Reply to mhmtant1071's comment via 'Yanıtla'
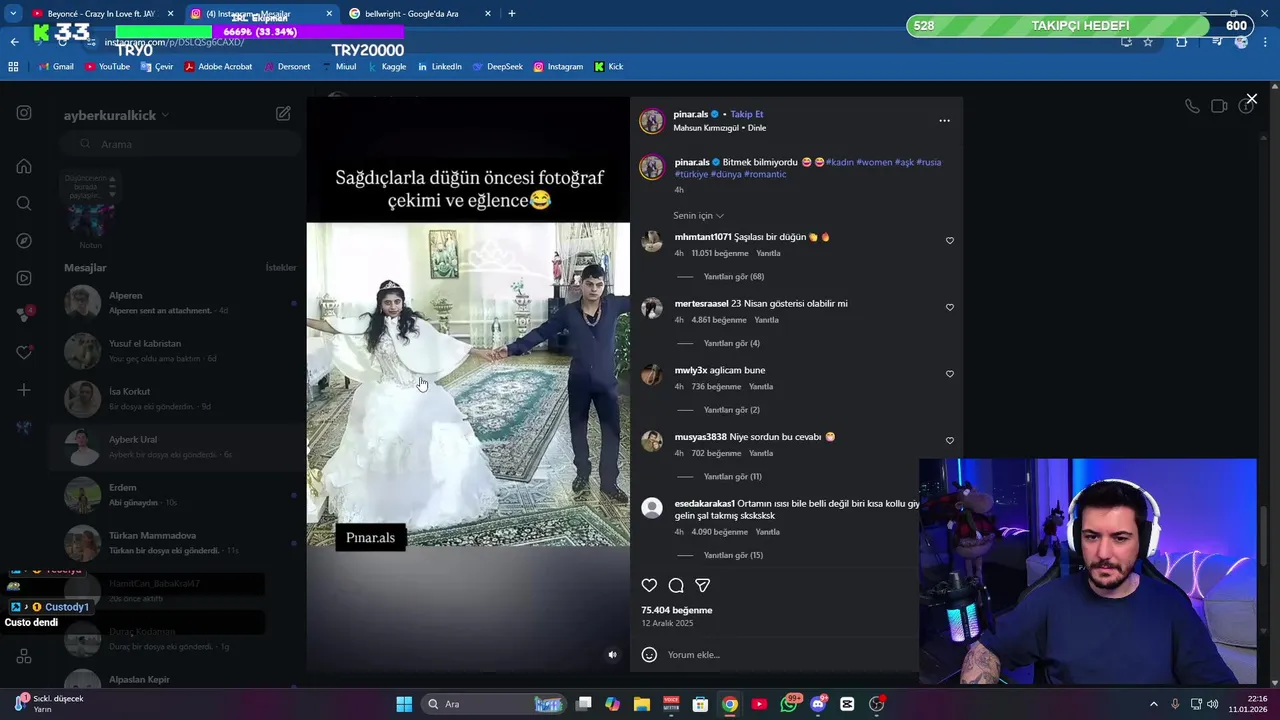This screenshot has width=1280, height=720. pyautogui.click(x=768, y=254)
